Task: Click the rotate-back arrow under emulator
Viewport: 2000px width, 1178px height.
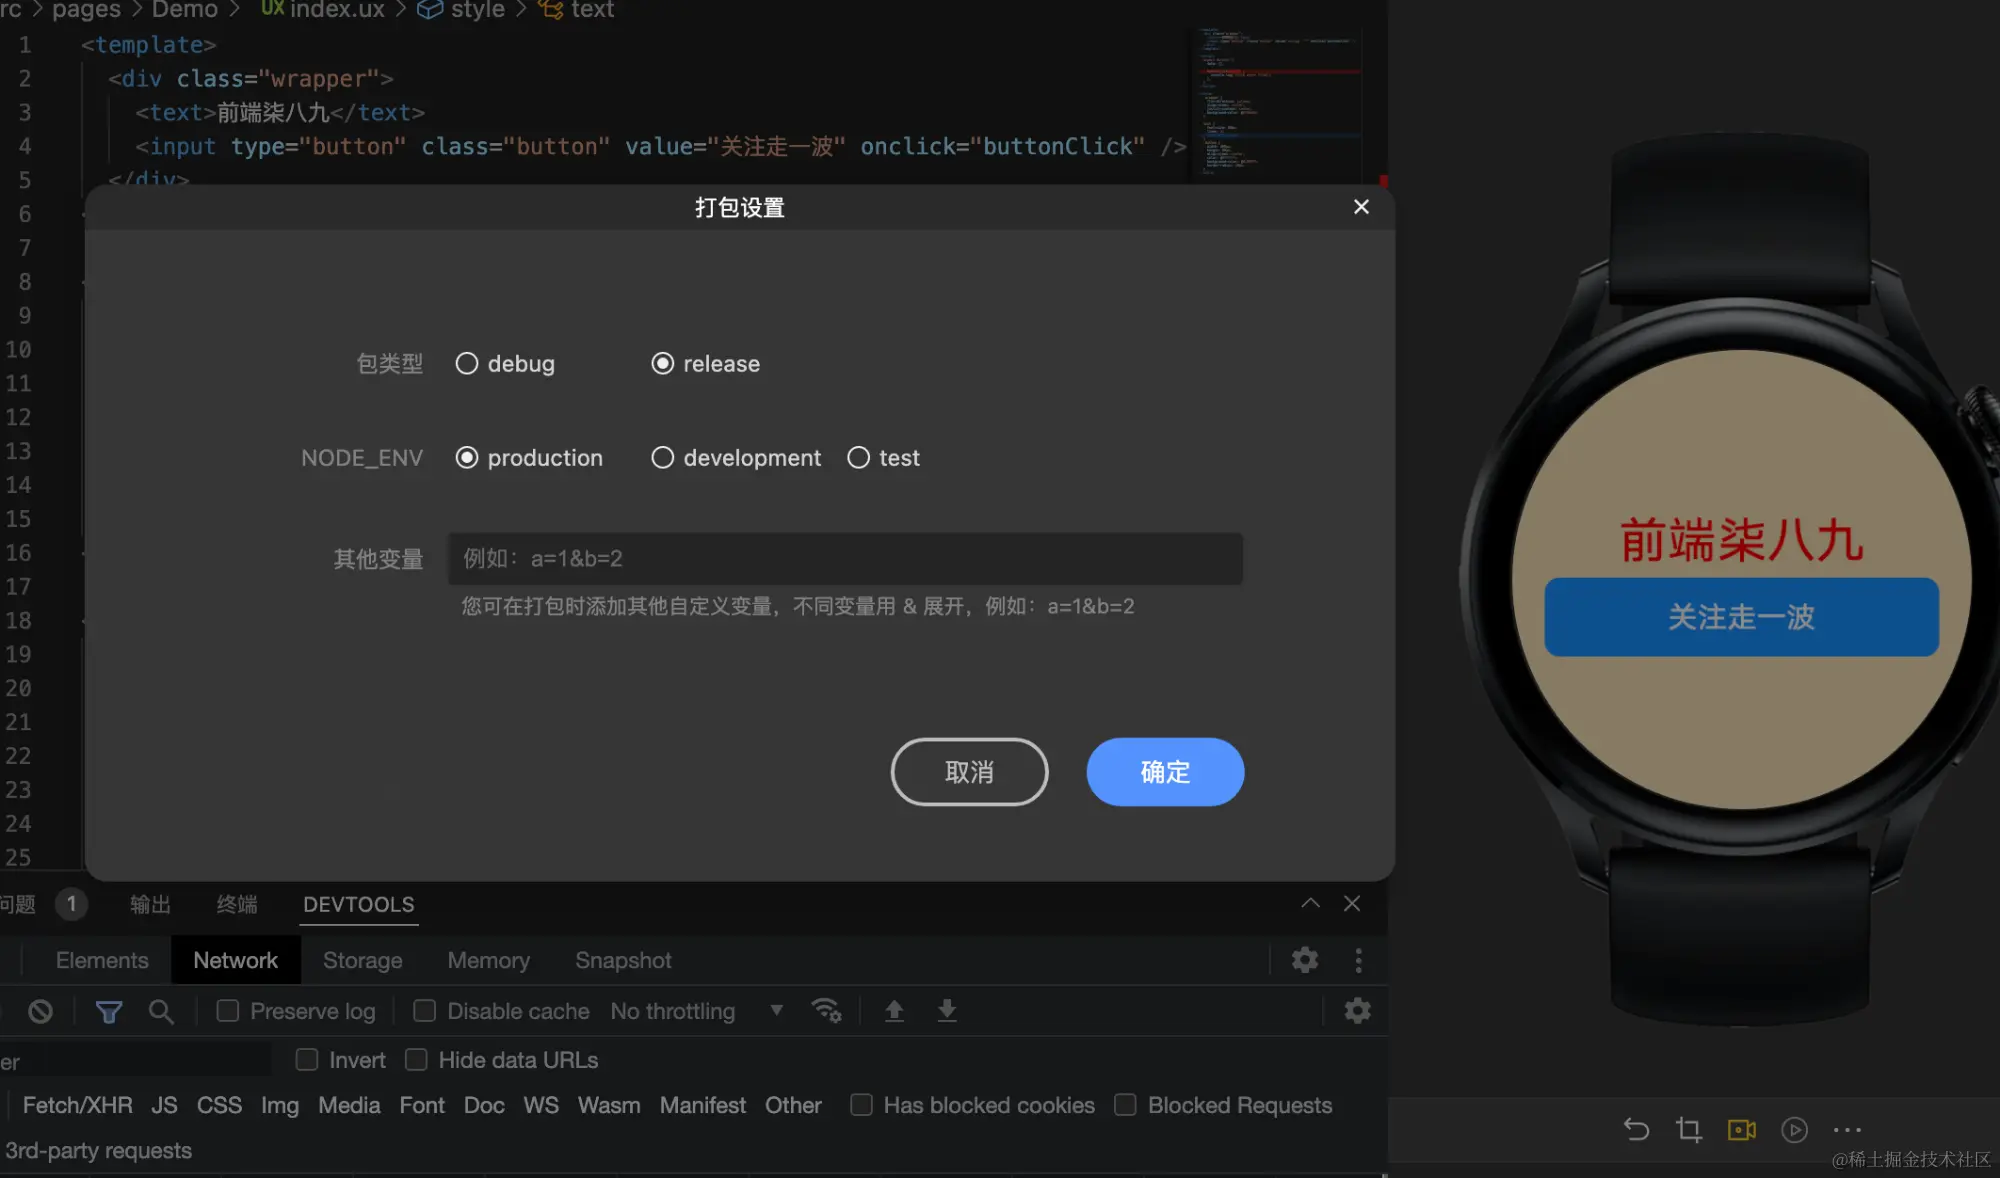Action: point(1636,1129)
